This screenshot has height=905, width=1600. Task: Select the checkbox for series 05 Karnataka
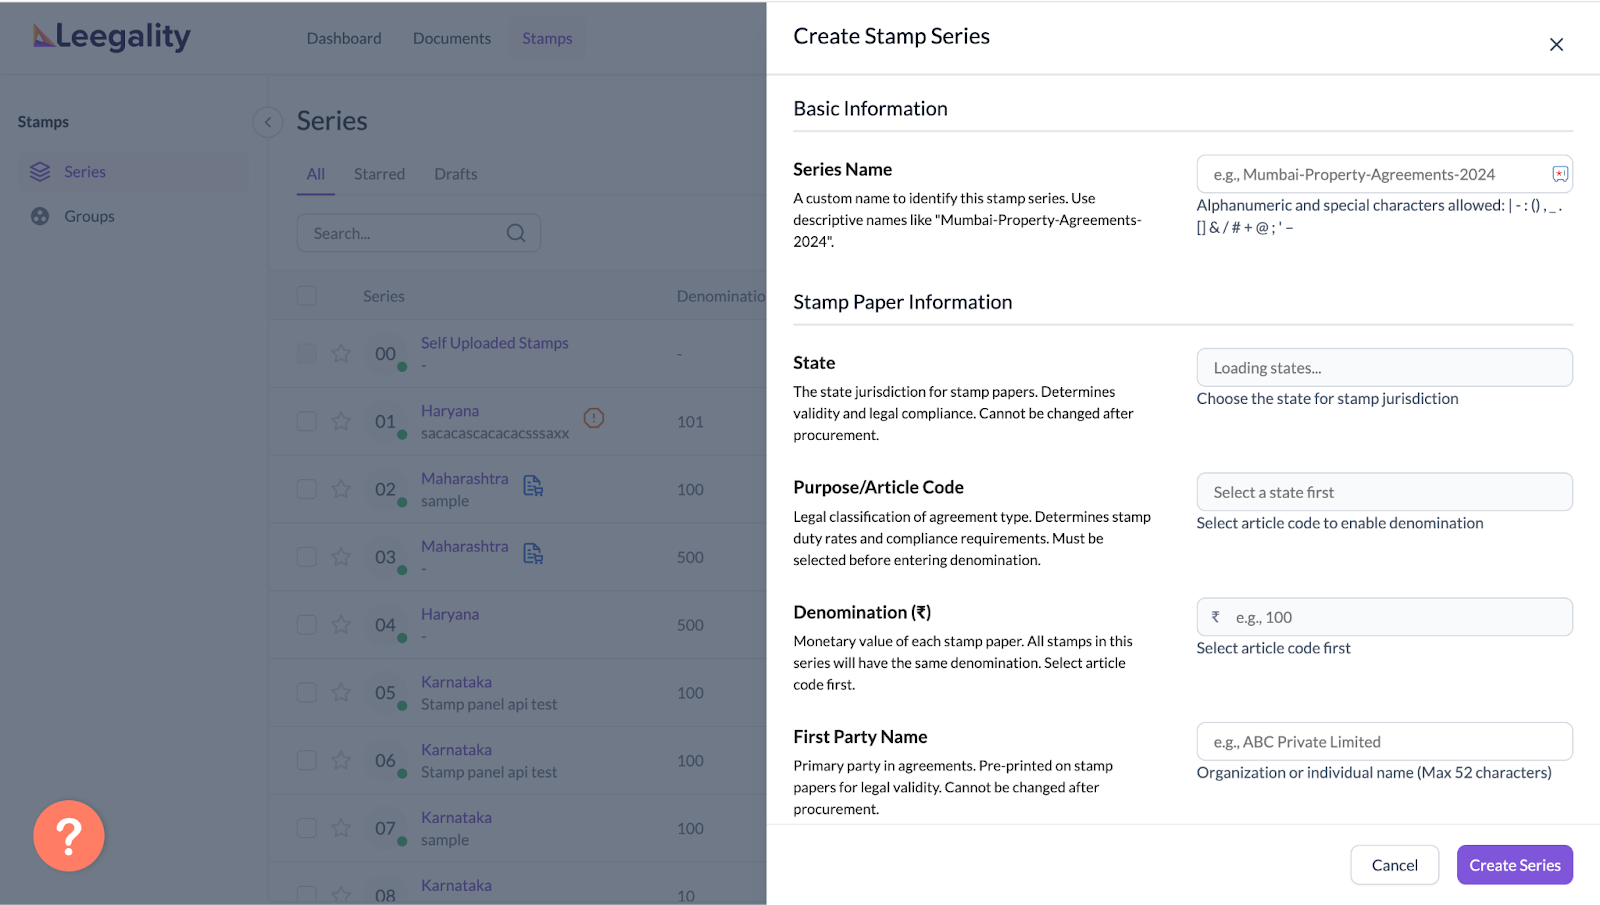click(x=307, y=693)
